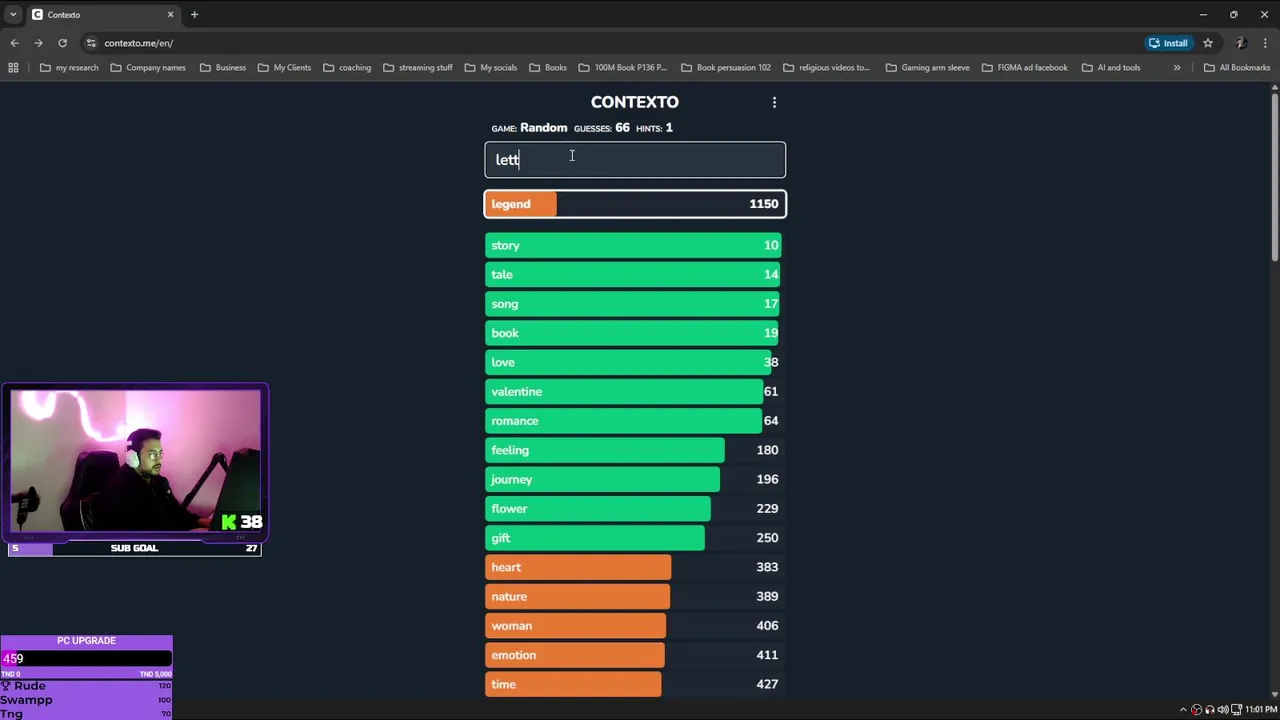
Task: Open the Book persuasion 102 bookmark folder
Action: point(726,68)
